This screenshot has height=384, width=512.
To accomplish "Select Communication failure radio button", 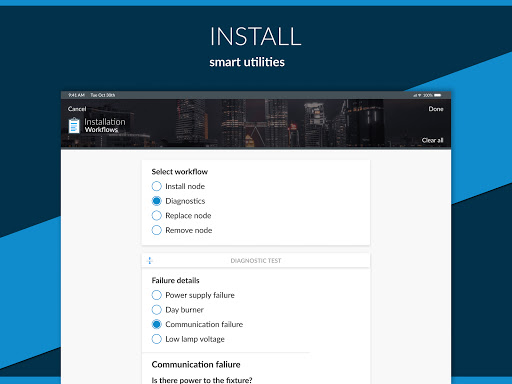I will [x=156, y=324].
